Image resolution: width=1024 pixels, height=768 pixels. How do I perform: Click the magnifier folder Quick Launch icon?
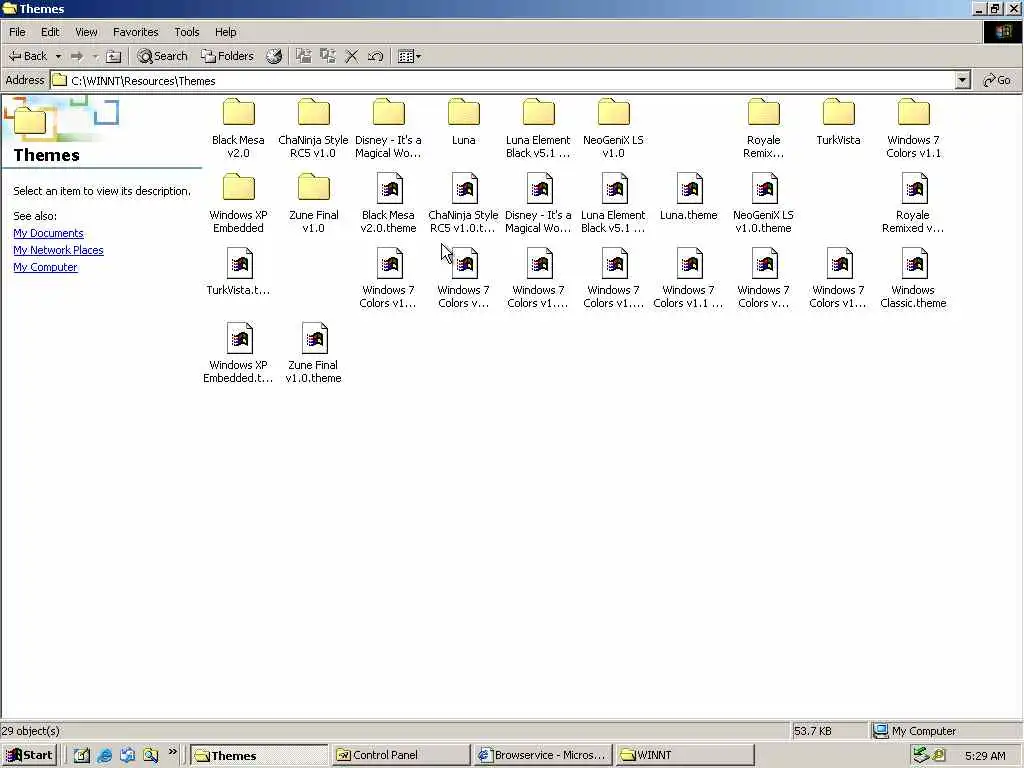pyautogui.click(x=151, y=756)
